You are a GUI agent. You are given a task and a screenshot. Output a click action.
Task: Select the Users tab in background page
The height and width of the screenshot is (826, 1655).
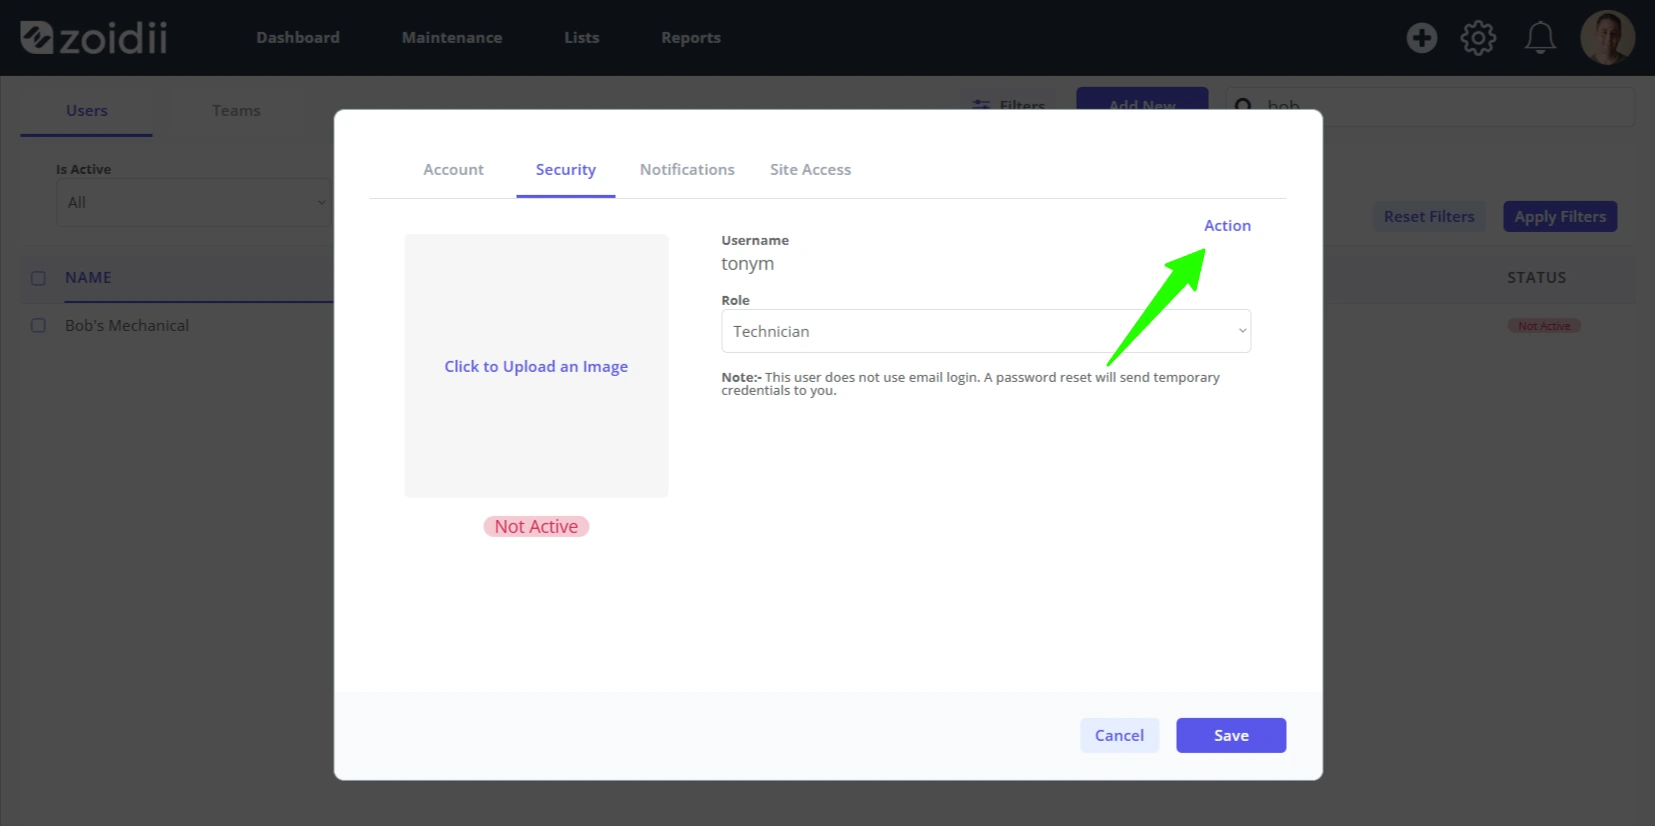(87, 111)
